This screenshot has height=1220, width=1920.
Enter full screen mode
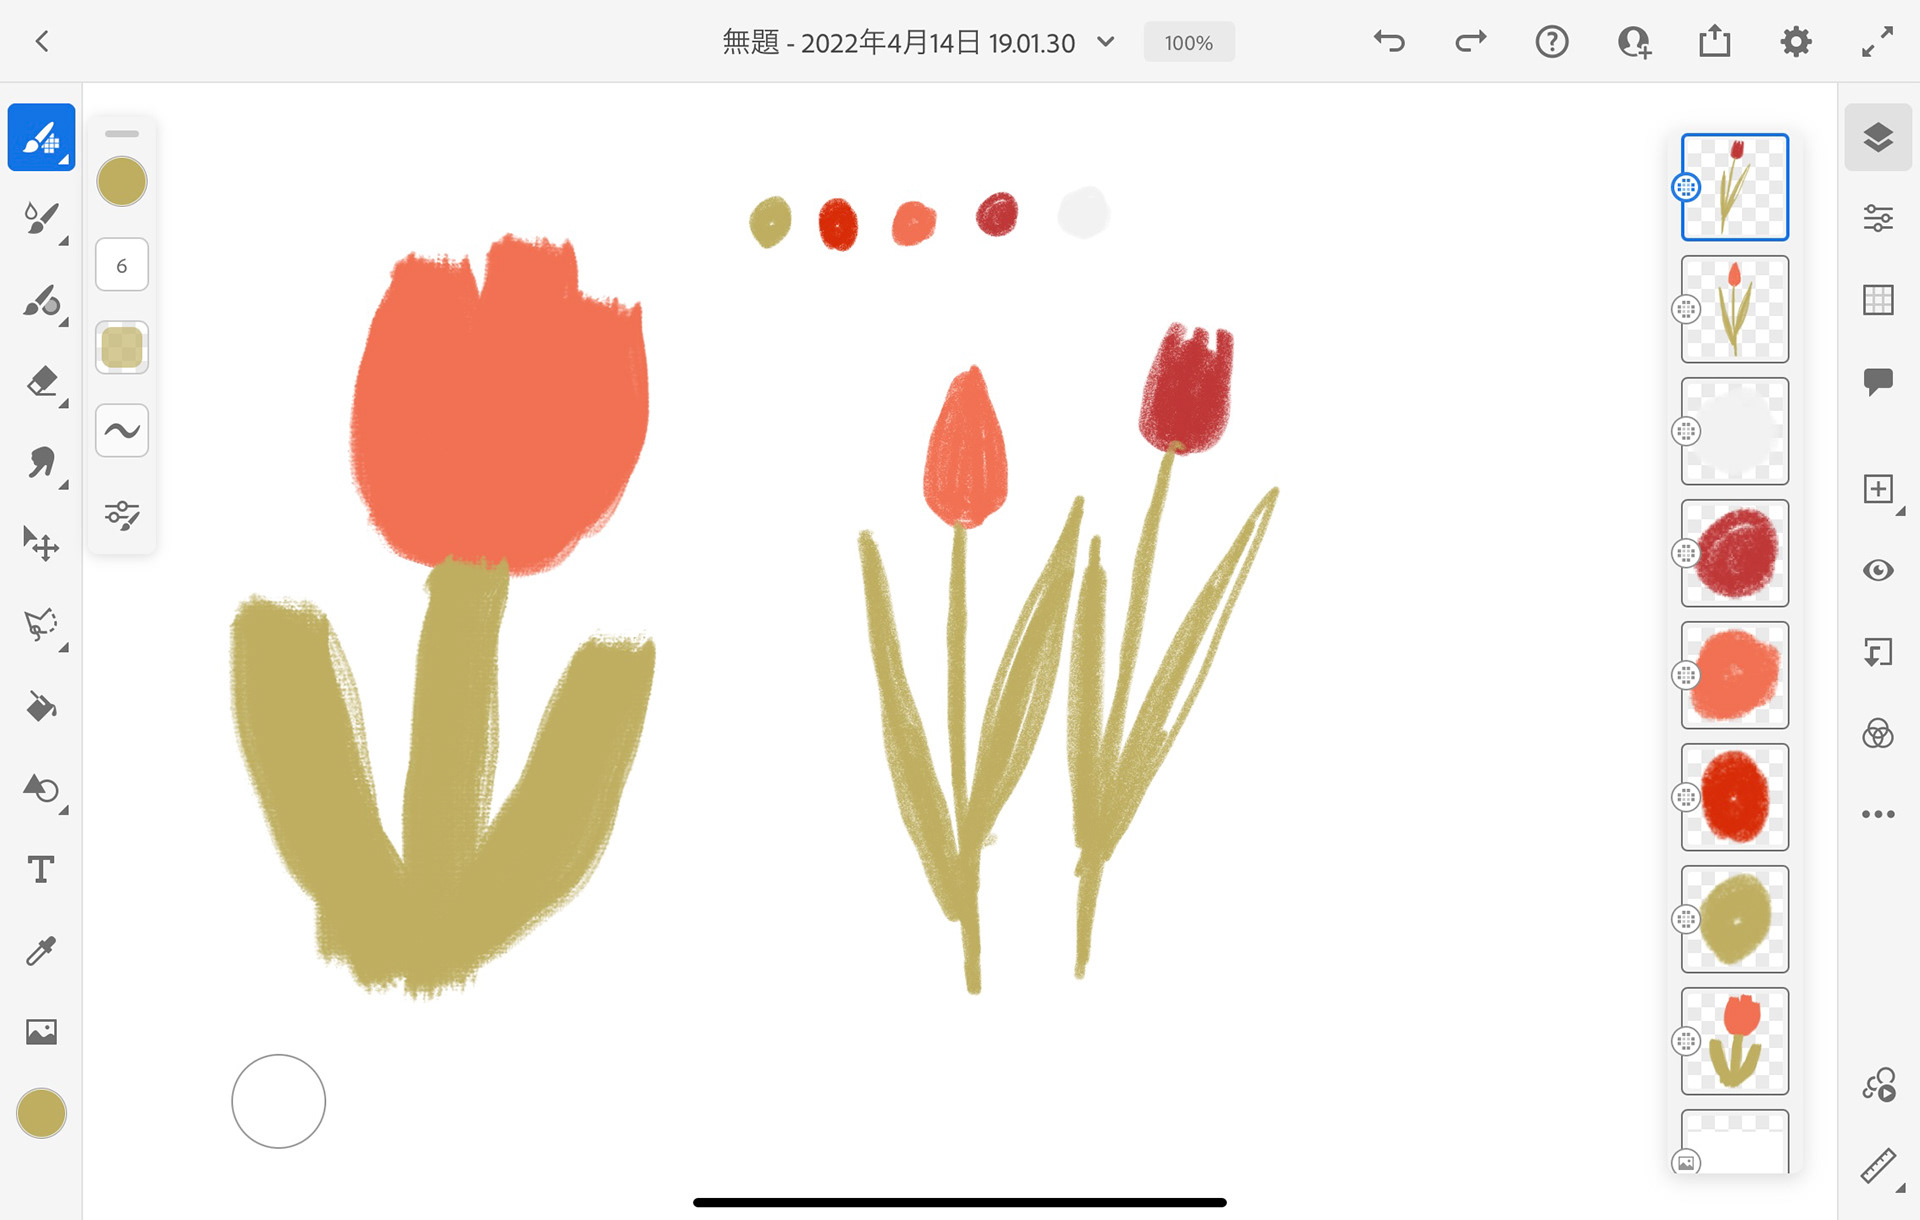click(x=1878, y=42)
